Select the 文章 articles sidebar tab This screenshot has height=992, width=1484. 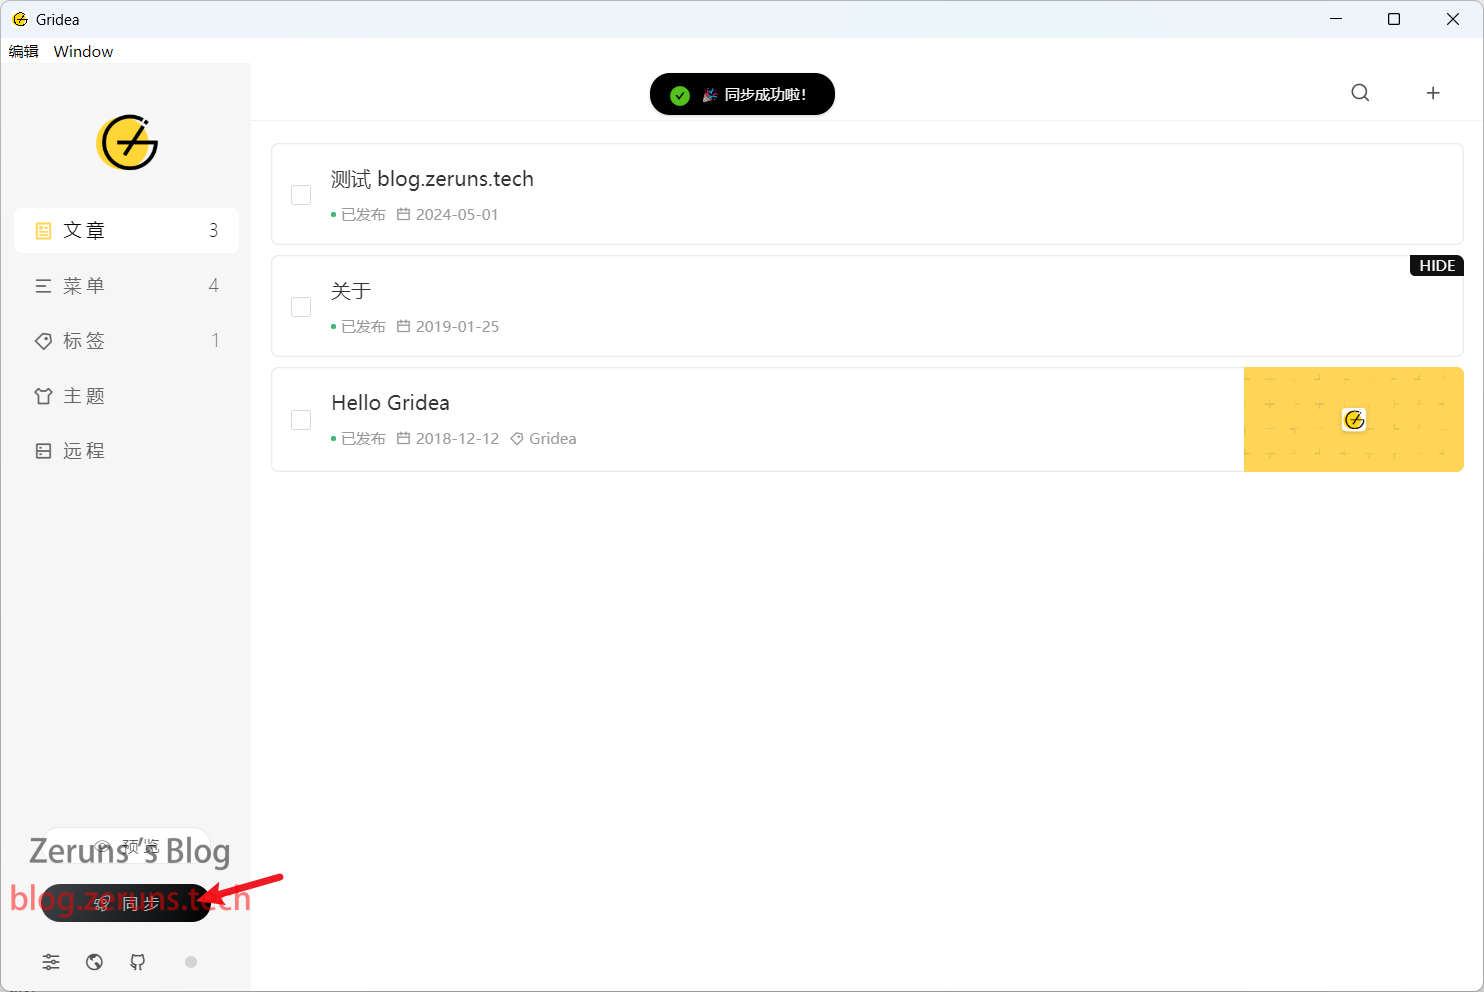tap(126, 231)
